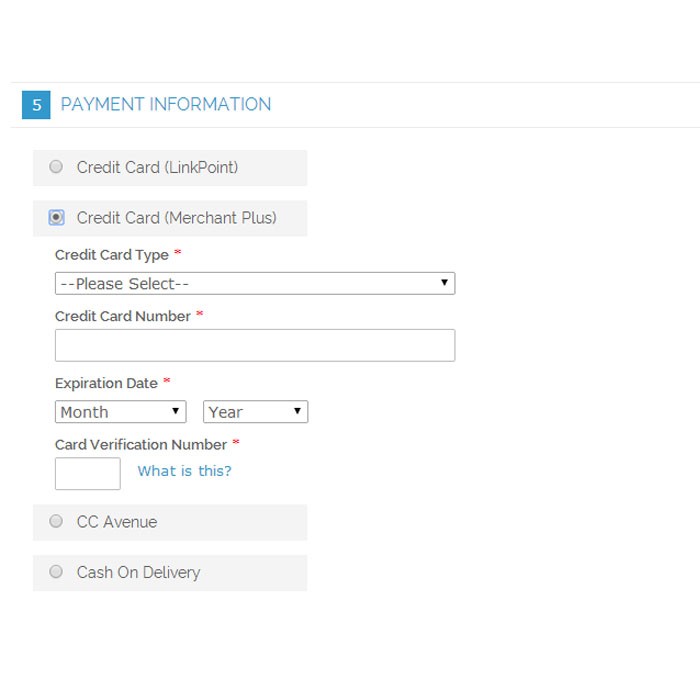Select the Credit Card (LinkPoint) radio button

coord(56,167)
